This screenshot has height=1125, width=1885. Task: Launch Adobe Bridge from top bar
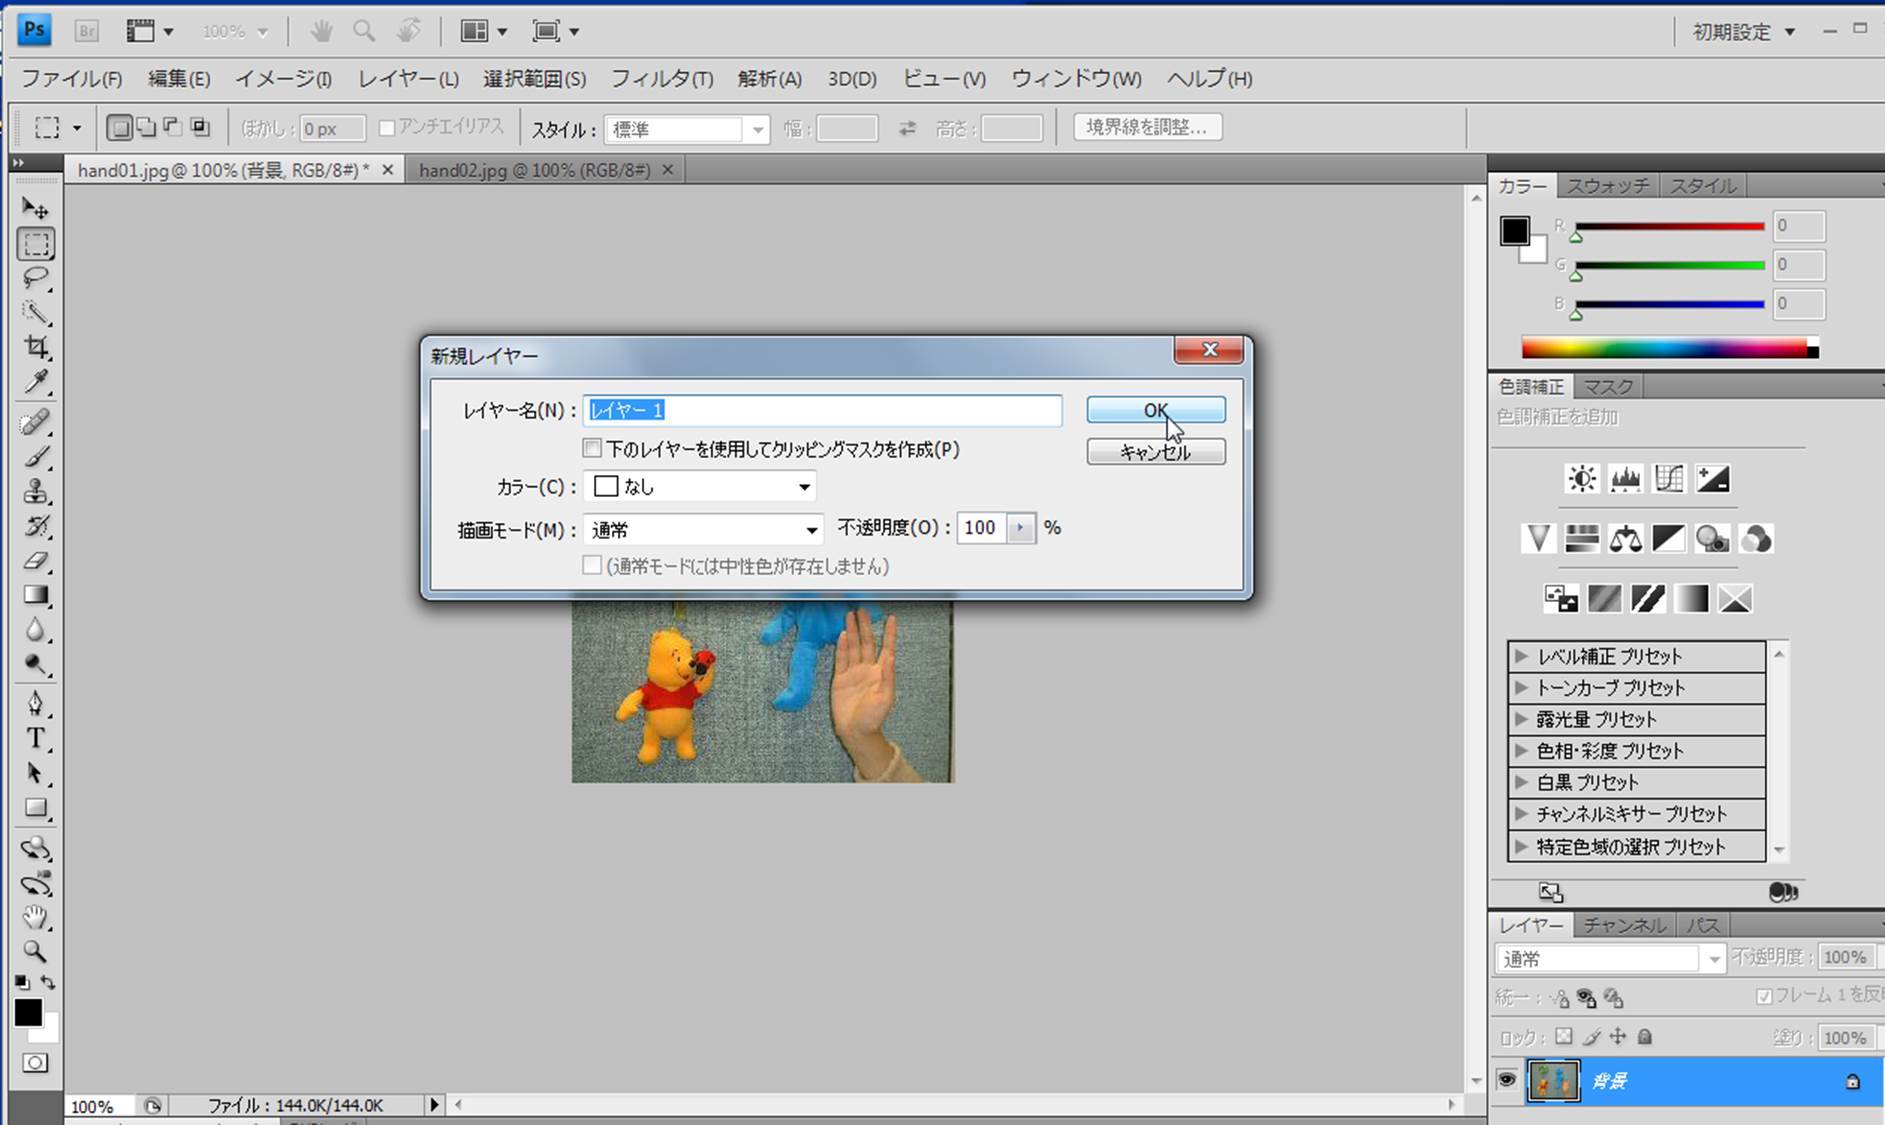[x=87, y=31]
